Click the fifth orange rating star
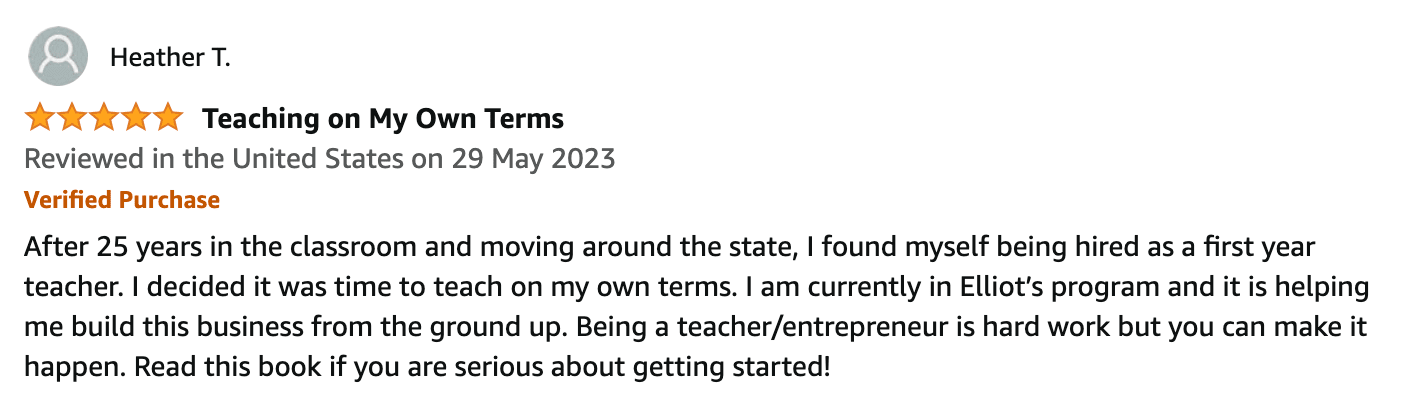 point(166,118)
